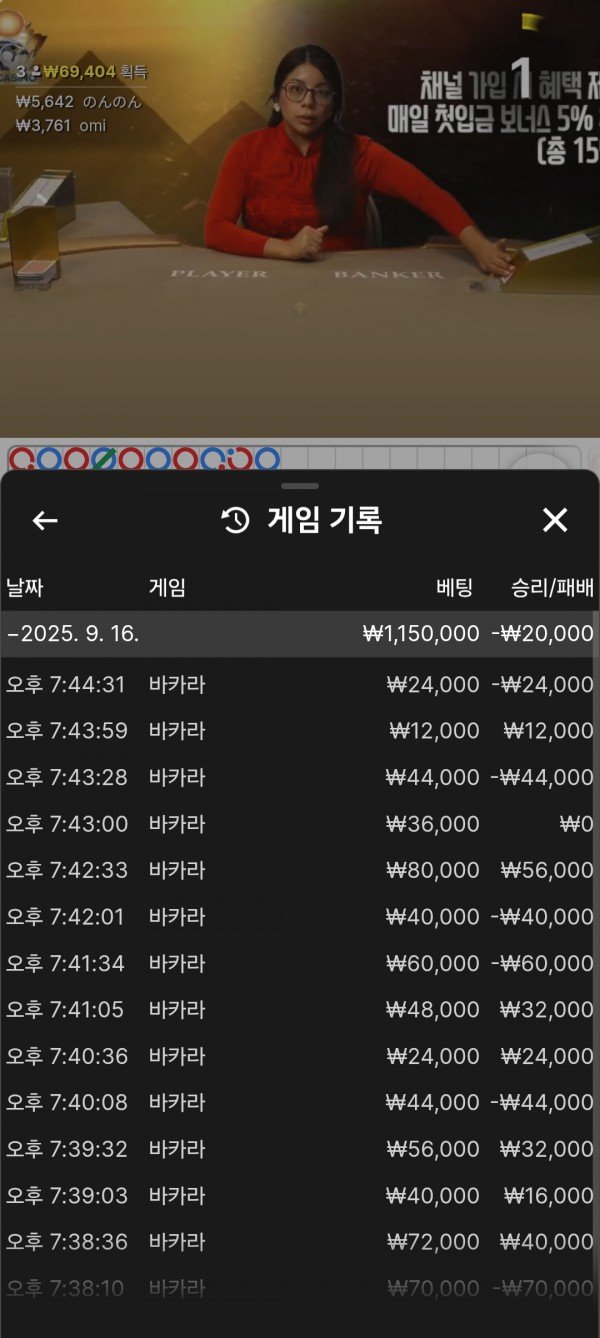Select the 오후 7:39:32 ₩56,000 bet entry
This screenshot has height=1338, width=600.
300,1149
